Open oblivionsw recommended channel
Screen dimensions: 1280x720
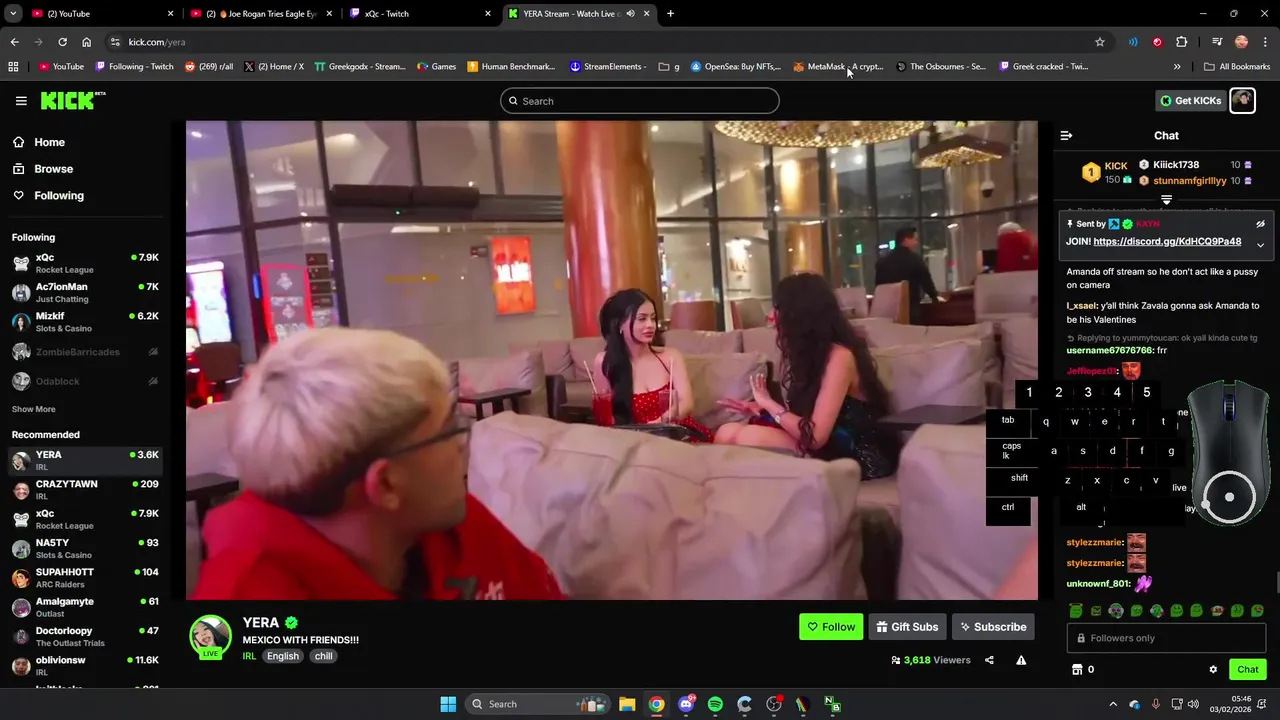pyautogui.click(x=85, y=666)
